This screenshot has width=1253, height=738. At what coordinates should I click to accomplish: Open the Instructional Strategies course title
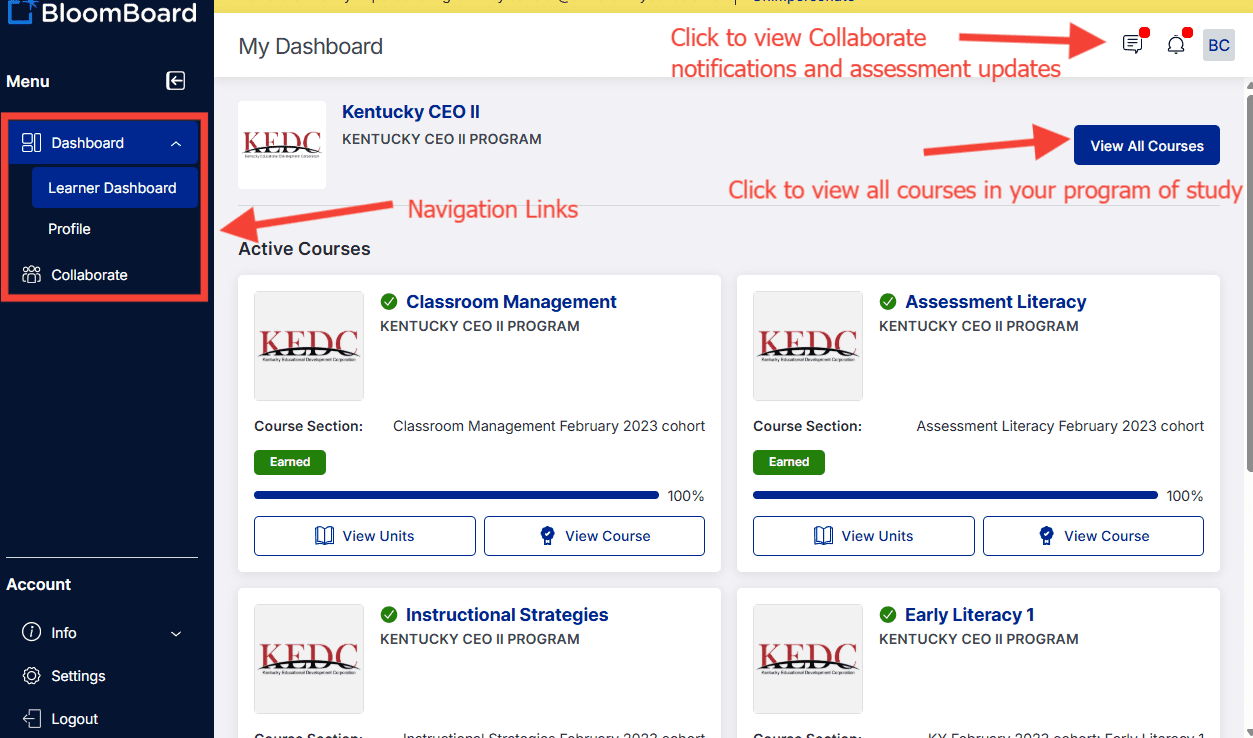[x=507, y=615]
